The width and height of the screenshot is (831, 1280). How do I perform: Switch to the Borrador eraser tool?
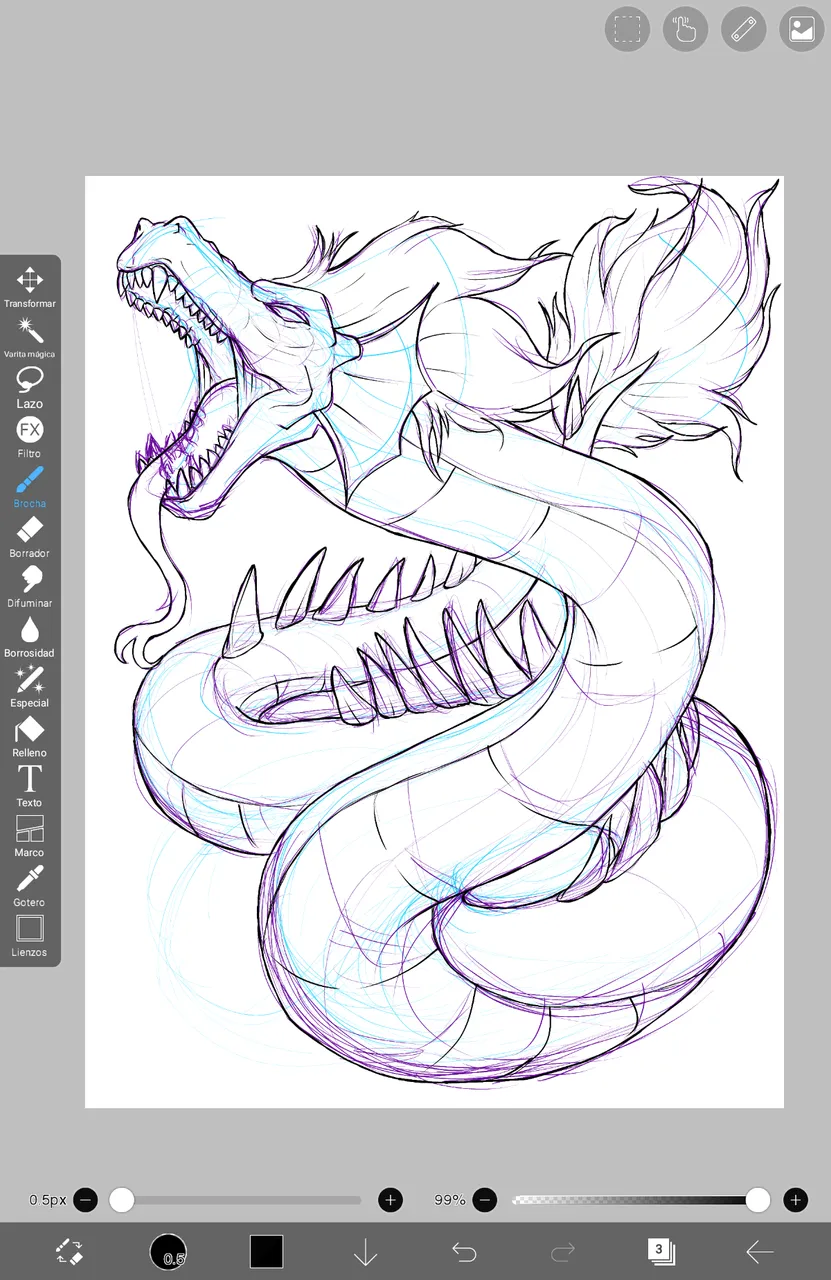pos(29,537)
